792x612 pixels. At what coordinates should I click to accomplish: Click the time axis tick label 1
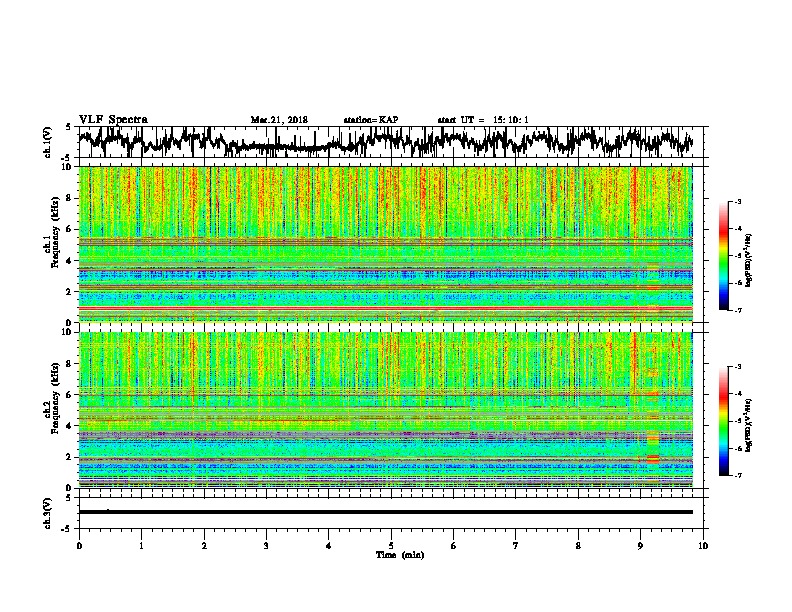pyautogui.click(x=141, y=546)
